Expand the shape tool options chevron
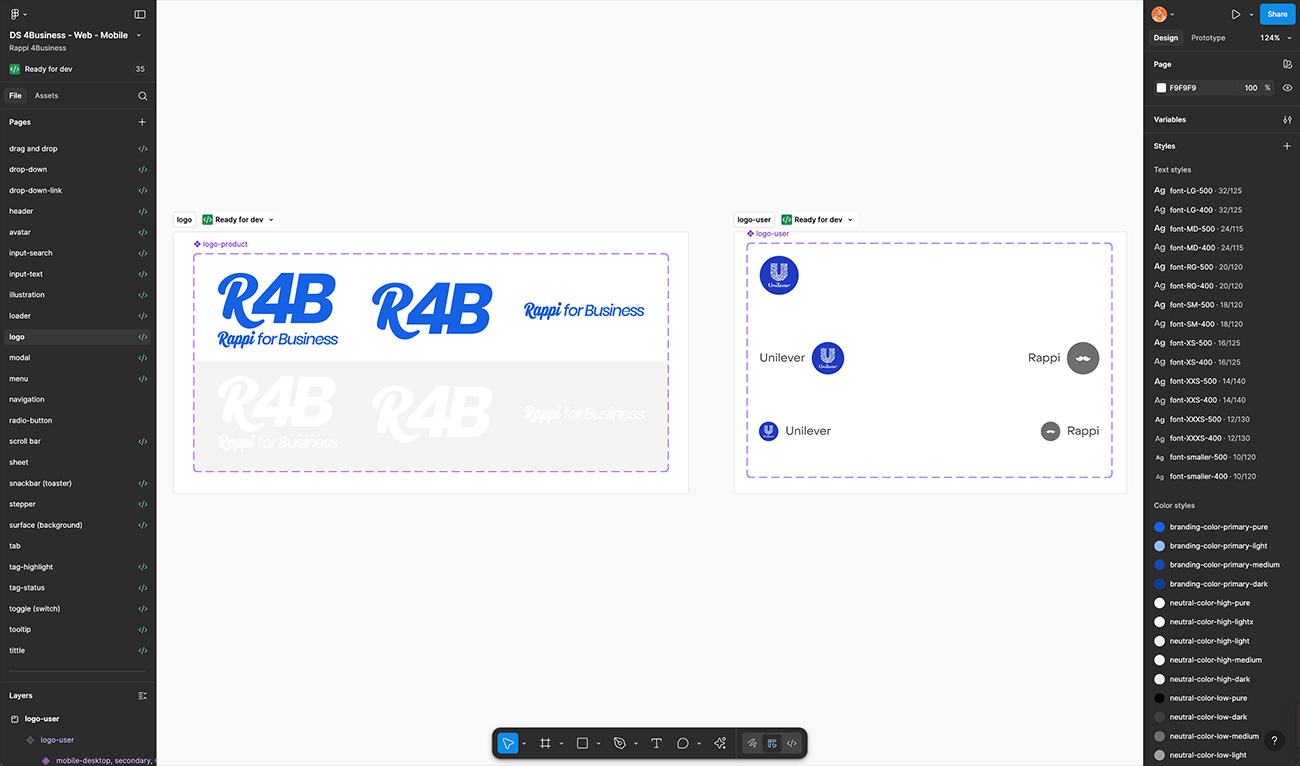 (x=598, y=743)
